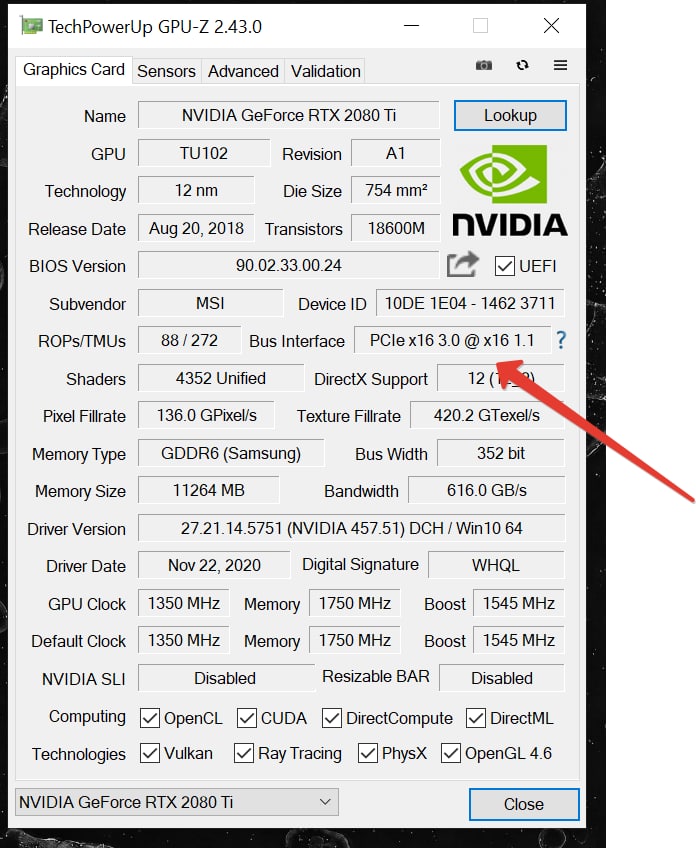Image resolution: width=696 pixels, height=848 pixels.
Task: Click the Driver Date value Nov 22, 2020
Action: pyautogui.click(x=214, y=565)
